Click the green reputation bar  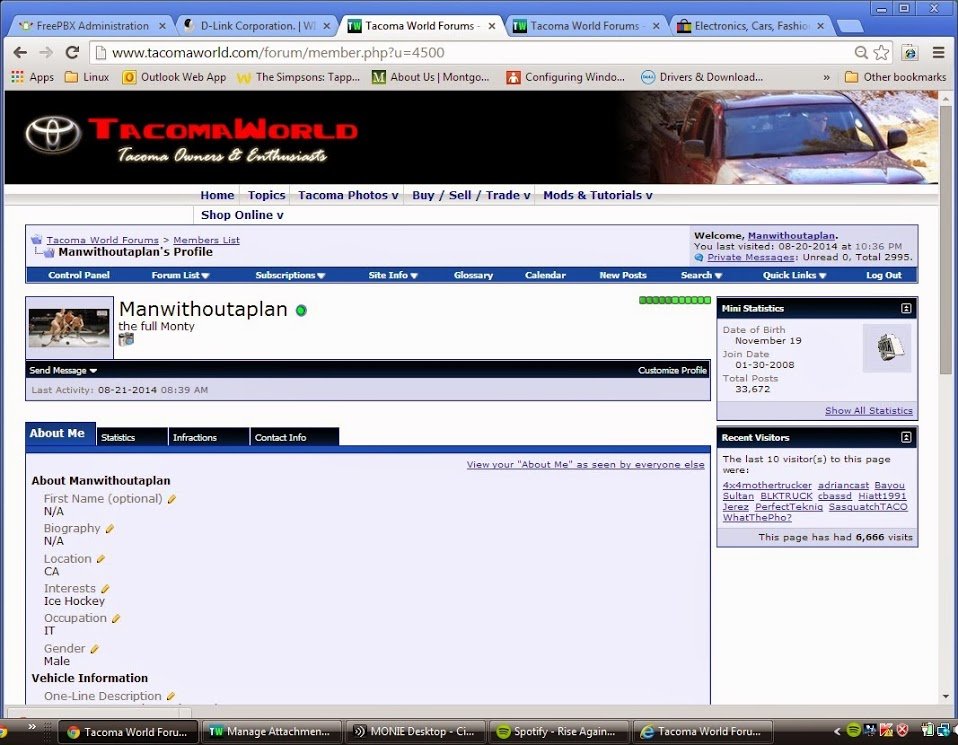[x=675, y=300]
